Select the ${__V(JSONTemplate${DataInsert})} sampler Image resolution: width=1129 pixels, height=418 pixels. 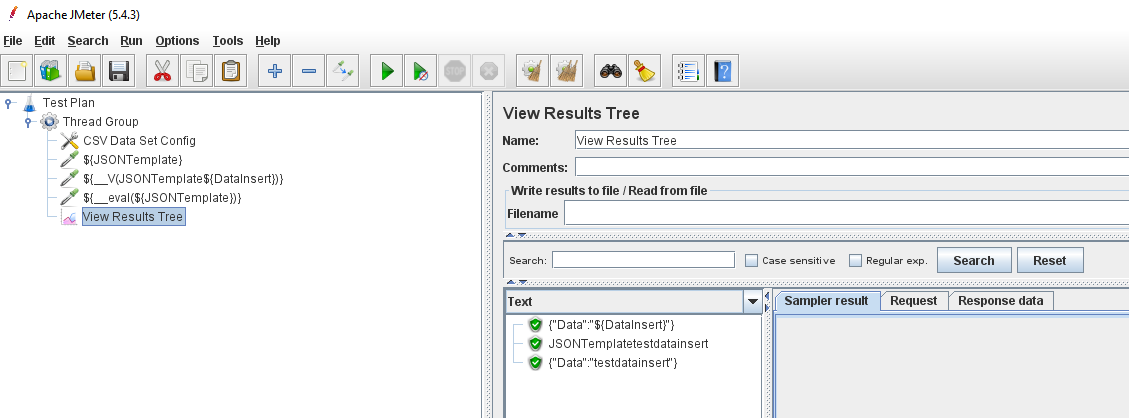click(183, 178)
